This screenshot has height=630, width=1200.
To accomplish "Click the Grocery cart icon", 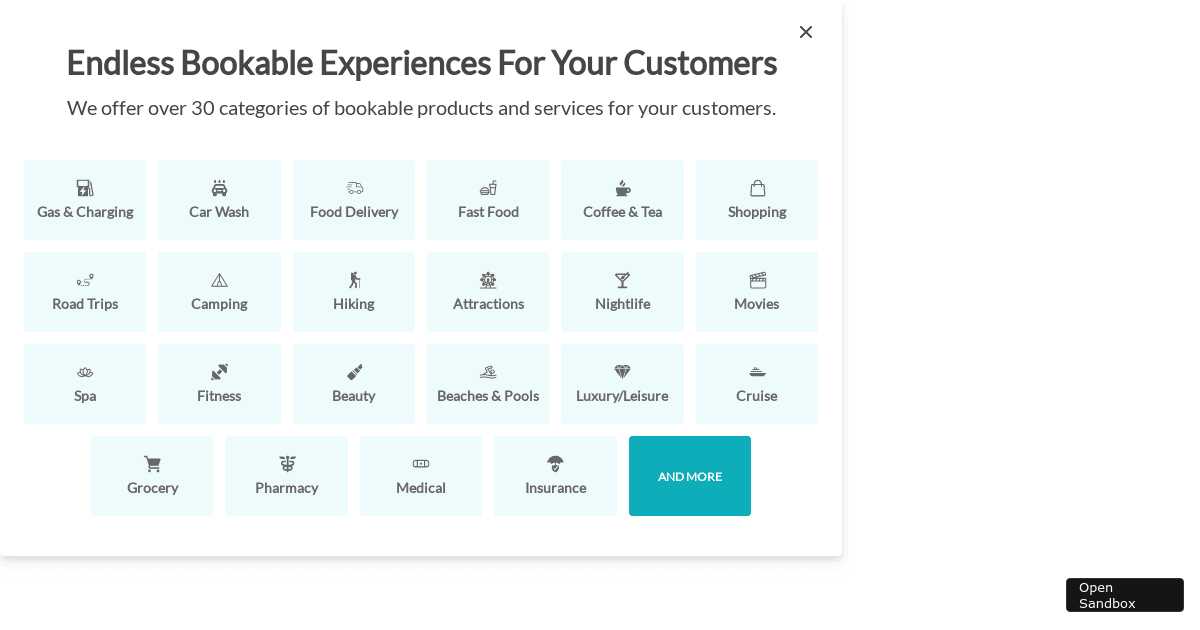I will click(152, 464).
